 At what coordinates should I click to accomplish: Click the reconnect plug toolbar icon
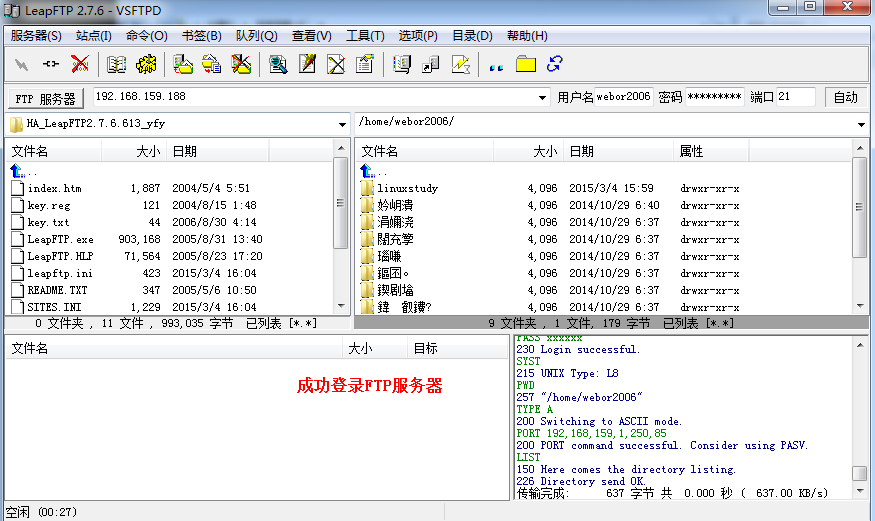(51, 64)
